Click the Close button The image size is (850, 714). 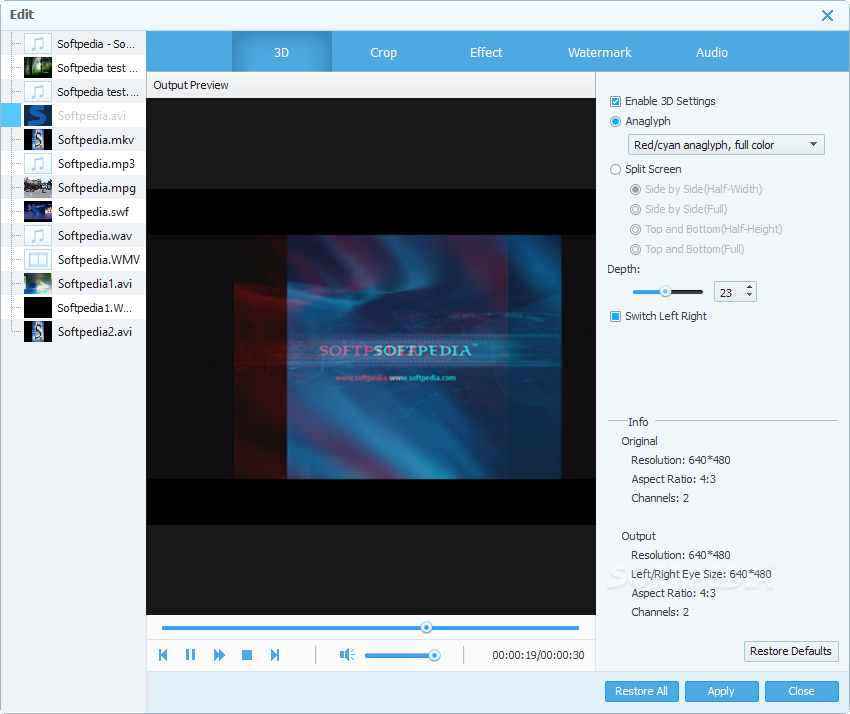tap(801, 691)
